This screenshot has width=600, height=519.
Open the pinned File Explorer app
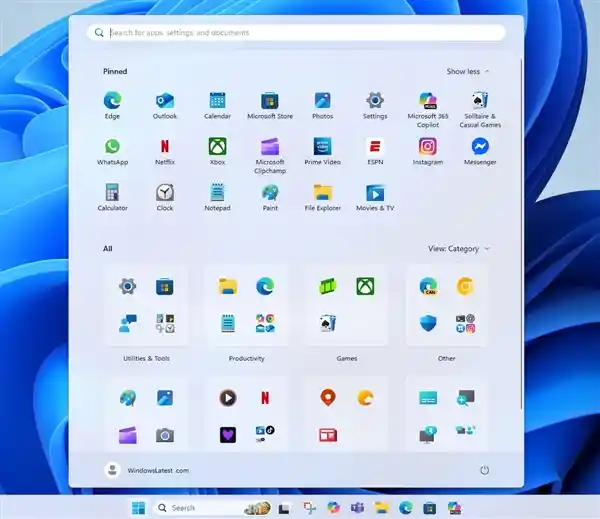click(323, 197)
